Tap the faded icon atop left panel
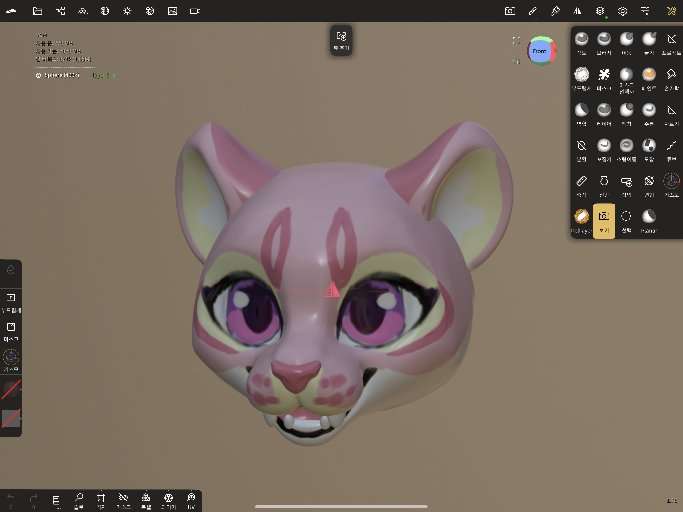The width and height of the screenshot is (683, 512). coord(11,270)
